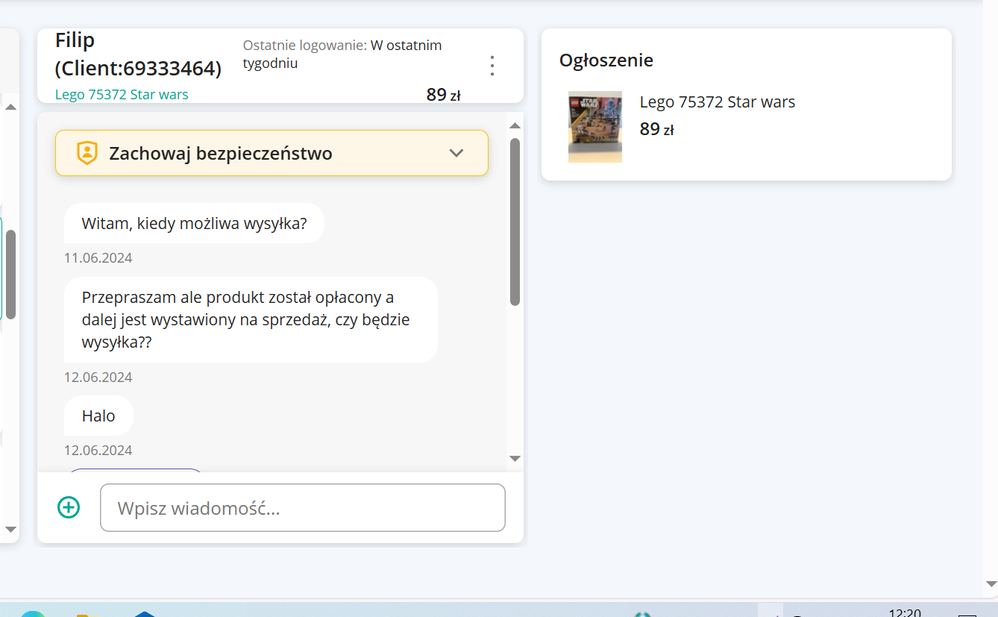
Task: Select message 'Witam, kiedy możliwa wysyłka?'
Action: pyautogui.click(x=194, y=223)
